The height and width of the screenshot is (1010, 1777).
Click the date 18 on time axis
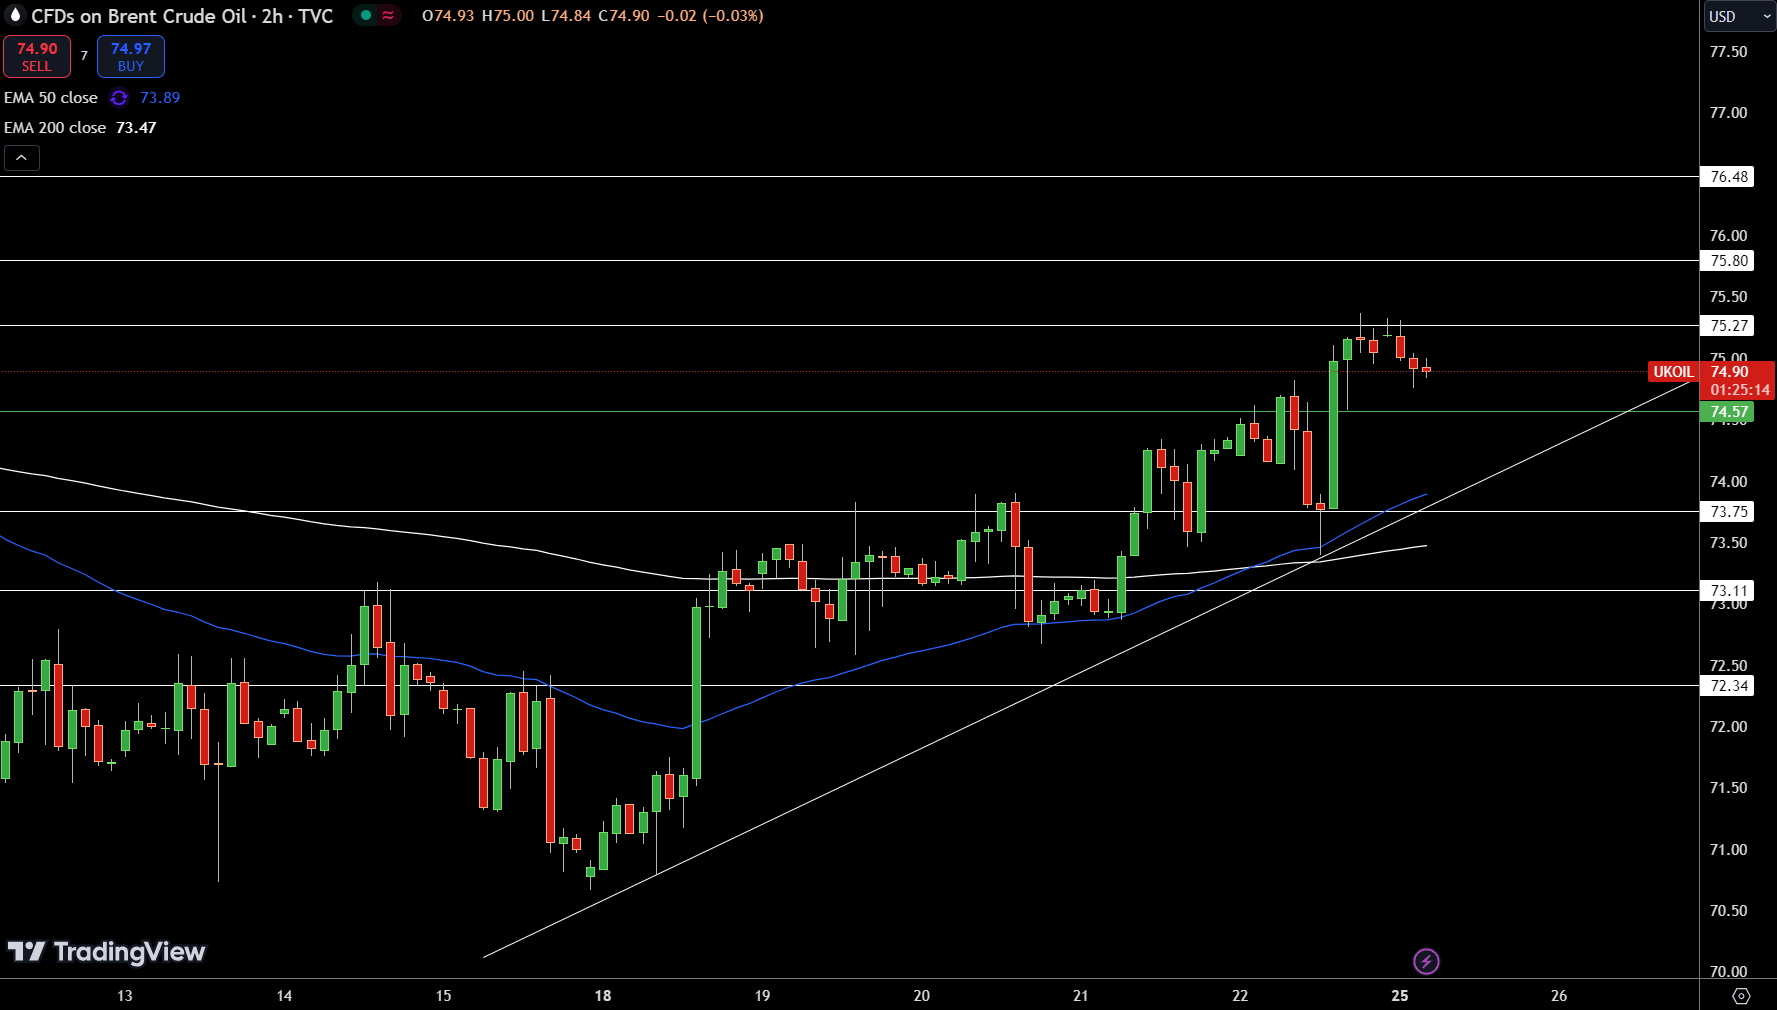coord(603,996)
